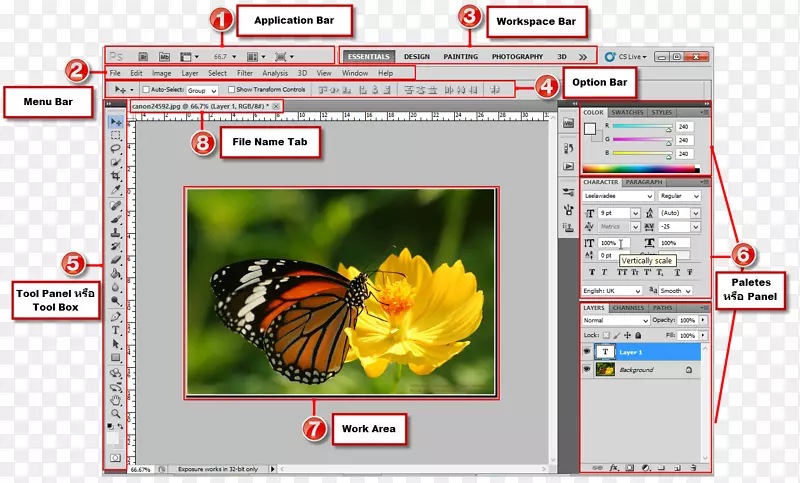Enable the Auto-Select checkbox
The width and height of the screenshot is (800, 483).
pyautogui.click(x=146, y=90)
